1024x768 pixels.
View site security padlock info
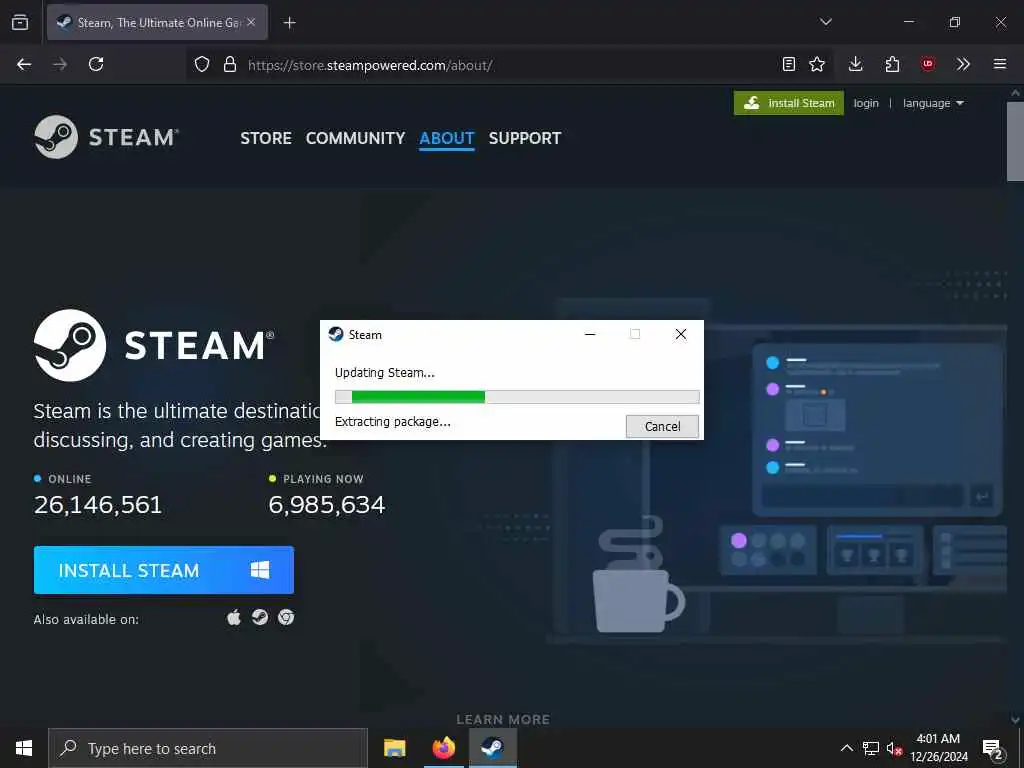click(x=230, y=64)
